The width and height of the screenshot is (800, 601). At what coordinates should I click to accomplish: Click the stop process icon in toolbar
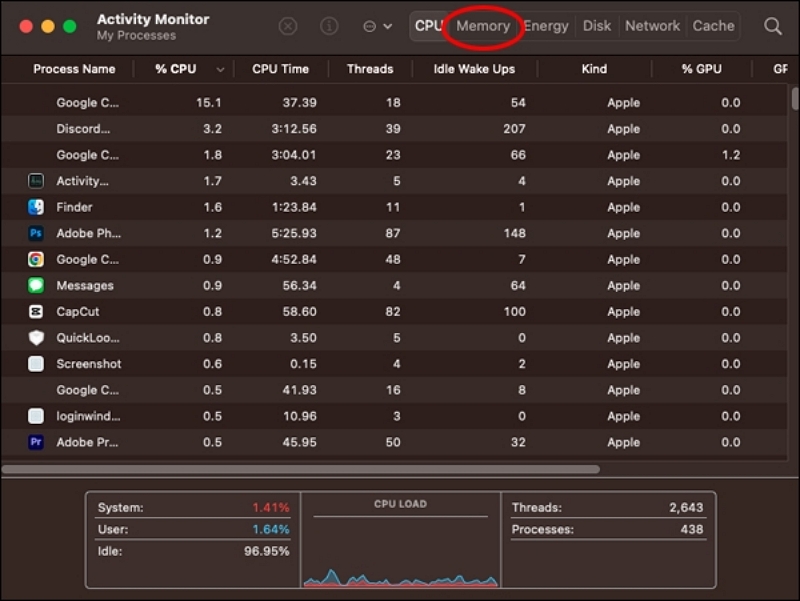pyautogui.click(x=288, y=26)
